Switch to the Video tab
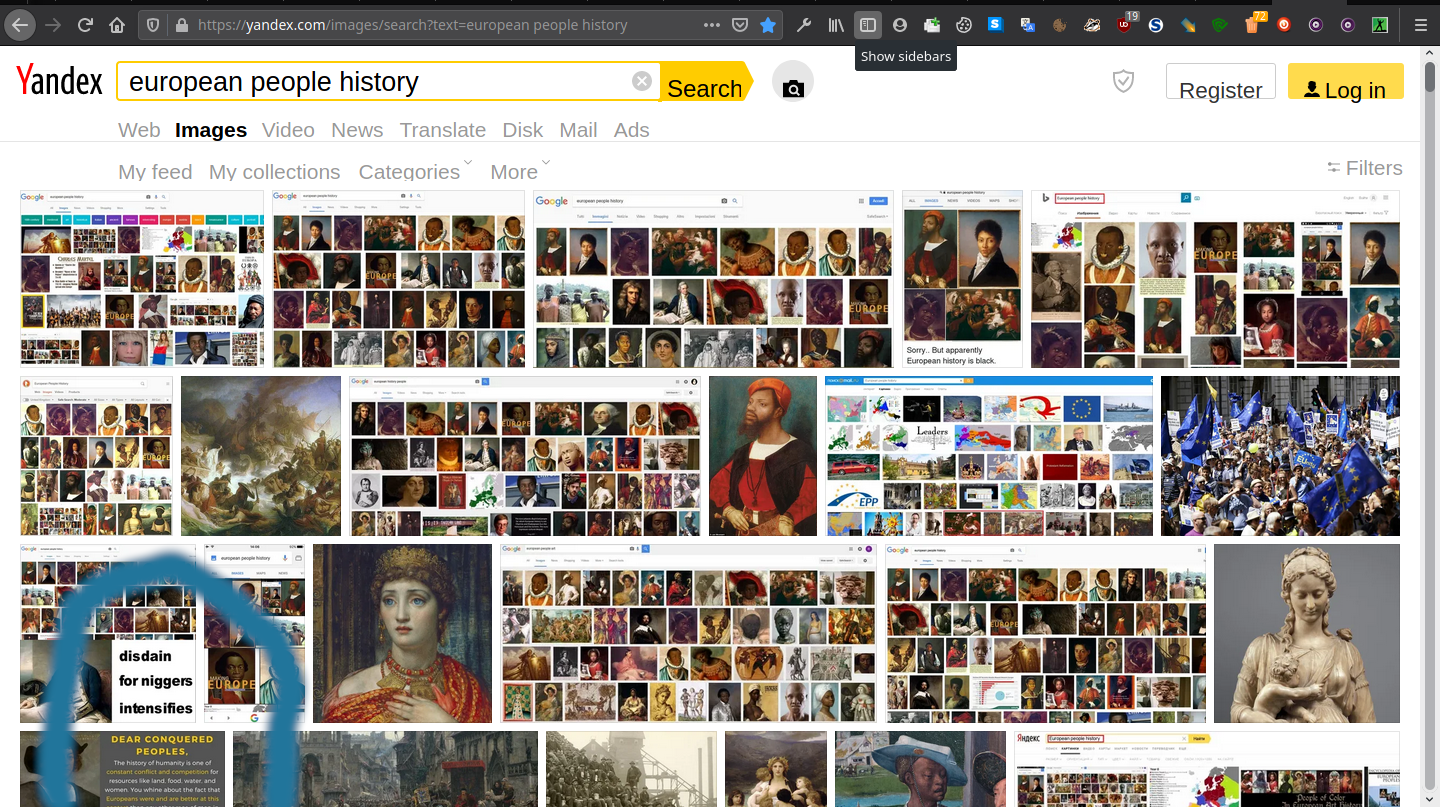Screen dimensions: 1440x807 pos(288,130)
